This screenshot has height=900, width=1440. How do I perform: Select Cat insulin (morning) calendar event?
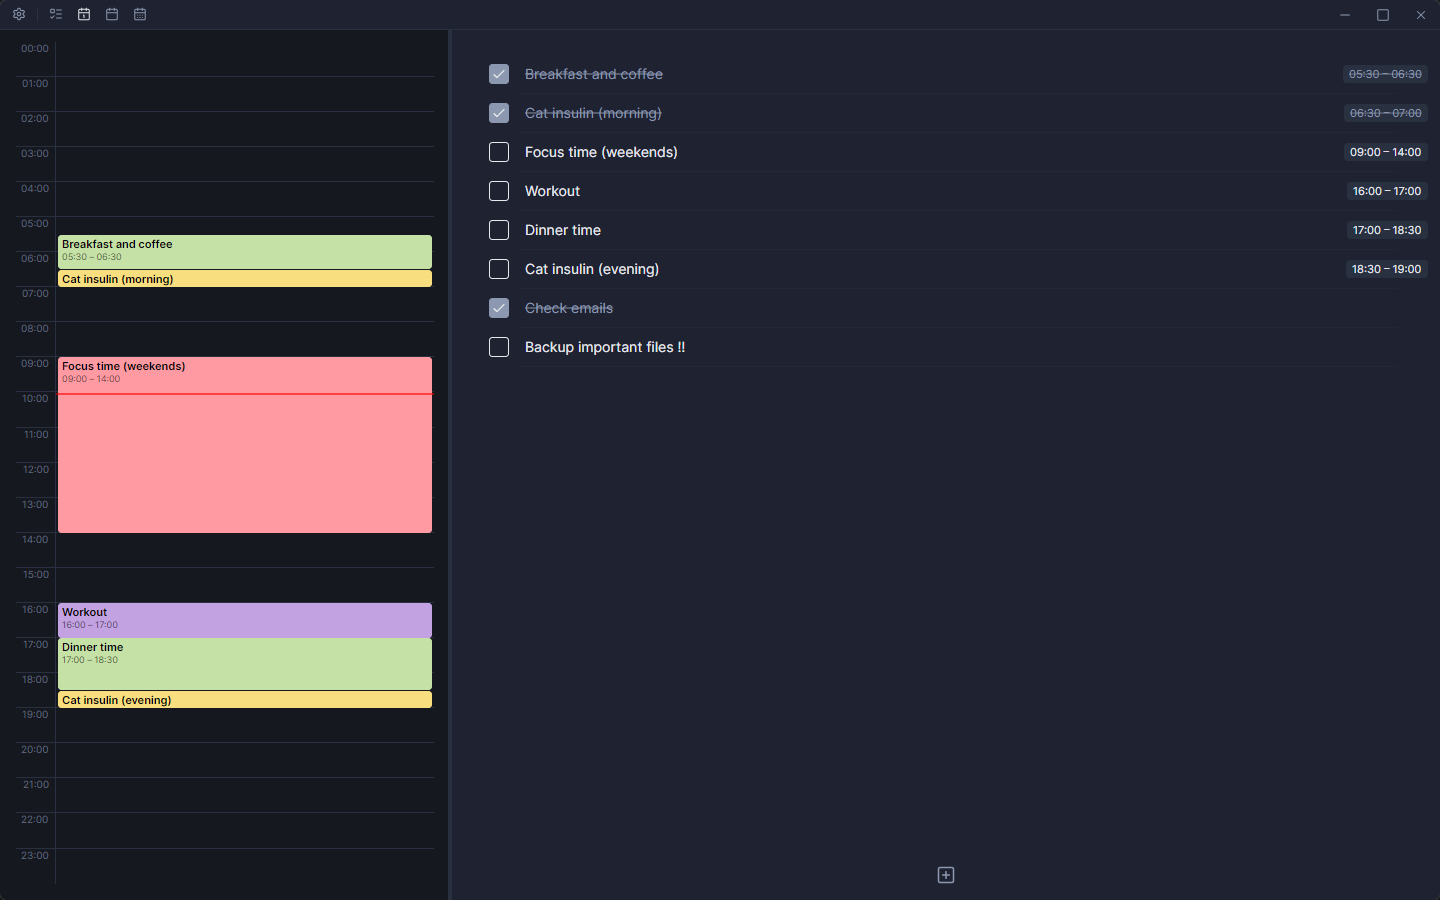(245, 279)
